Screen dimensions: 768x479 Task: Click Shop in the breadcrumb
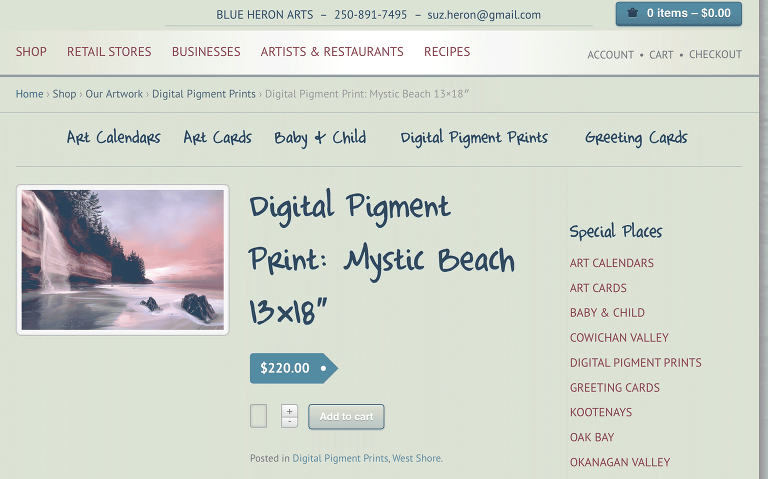pyautogui.click(x=64, y=94)
